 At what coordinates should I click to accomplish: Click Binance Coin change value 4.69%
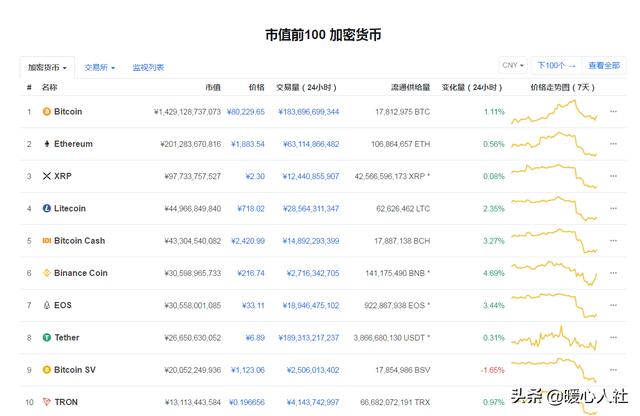point(494,273)
